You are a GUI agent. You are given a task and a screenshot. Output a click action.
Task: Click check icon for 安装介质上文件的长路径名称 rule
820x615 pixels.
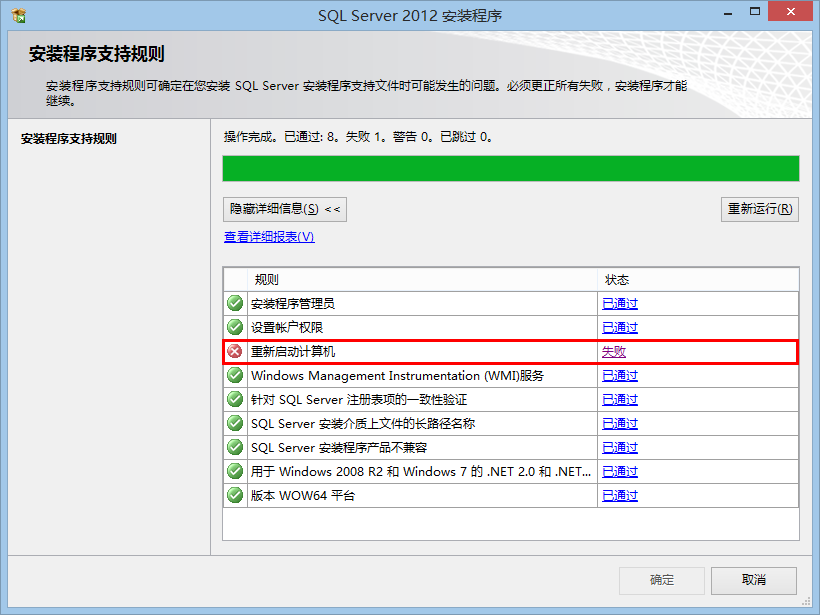coord(235,424)
